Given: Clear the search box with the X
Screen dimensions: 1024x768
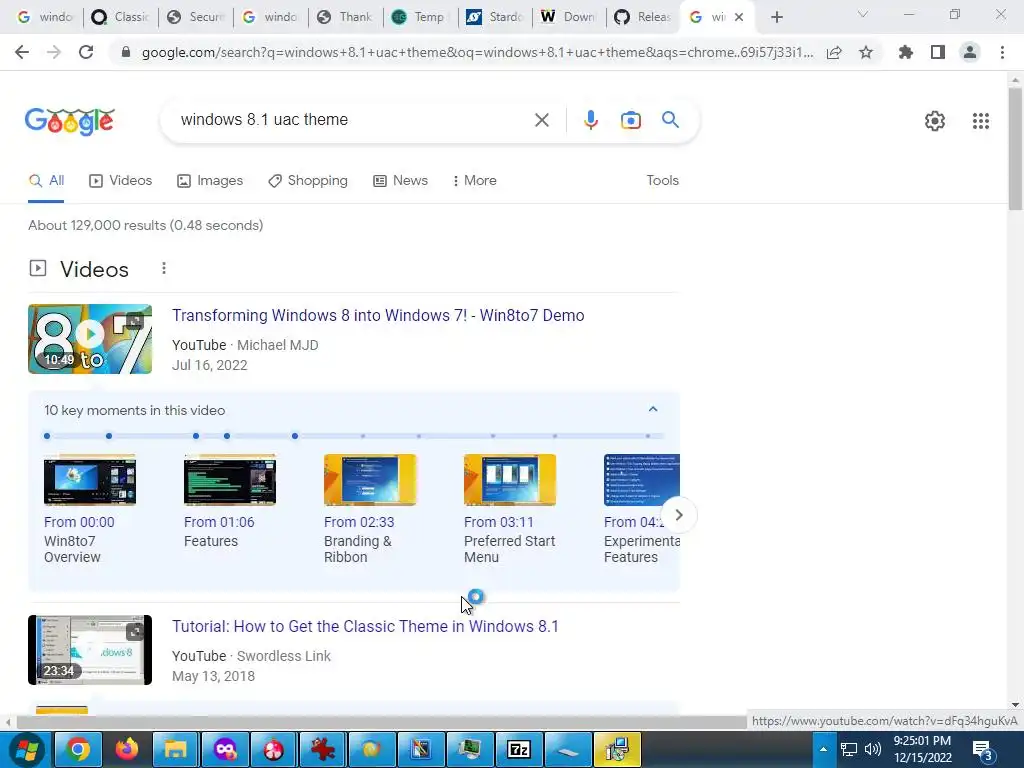Looking at the screenshot, I should coord(541,120).
